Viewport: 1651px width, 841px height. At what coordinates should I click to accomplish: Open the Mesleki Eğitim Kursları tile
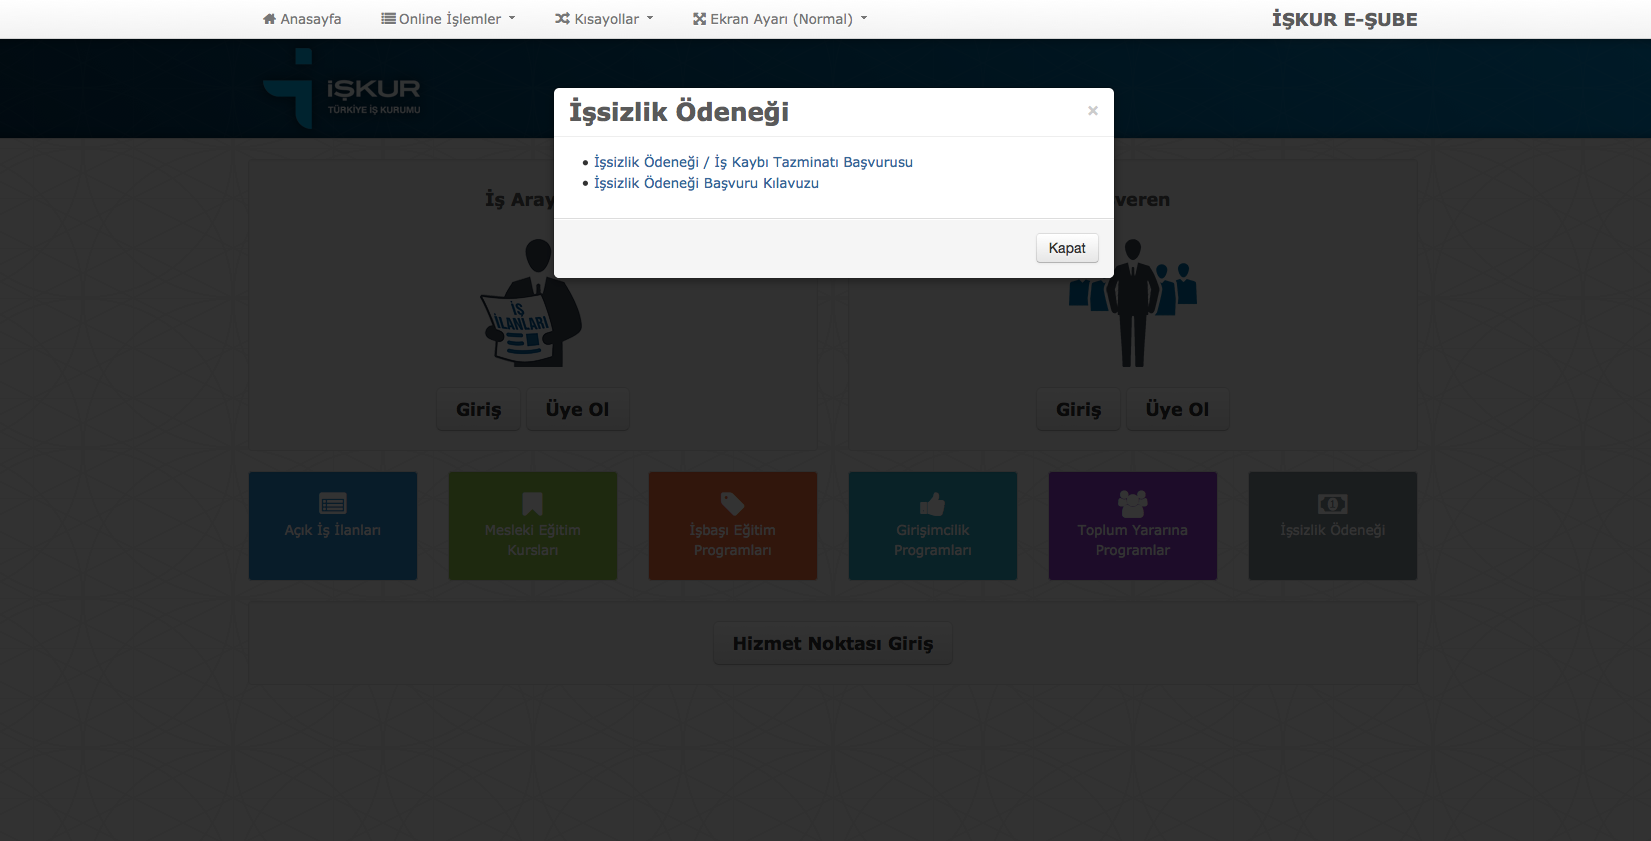tap(532, 526)
